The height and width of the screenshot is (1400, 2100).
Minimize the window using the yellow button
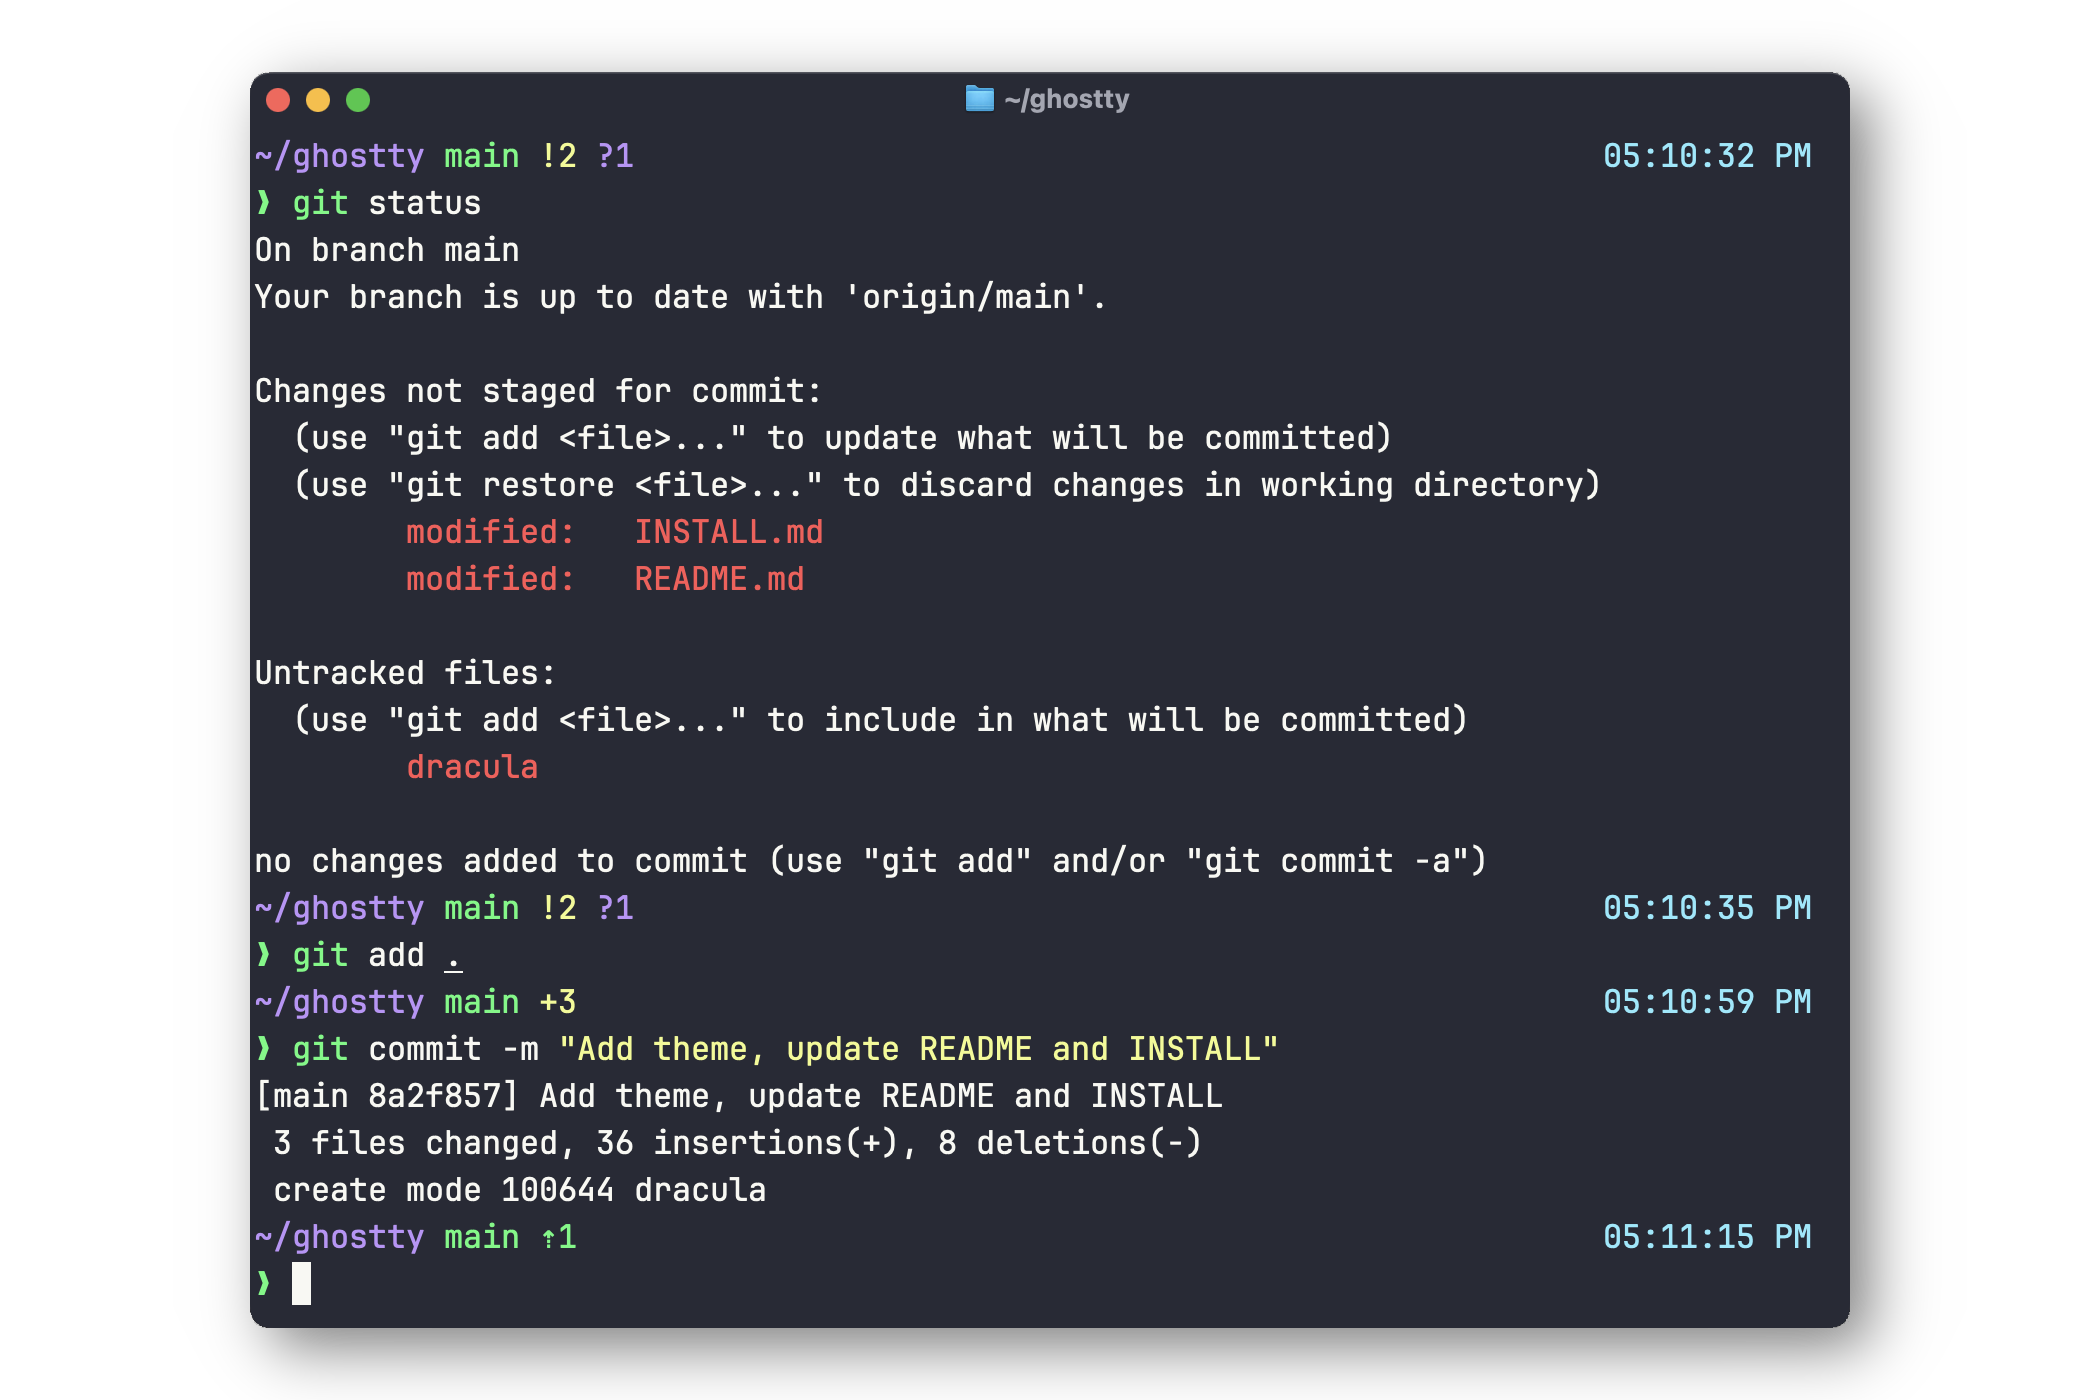pyautogui.click(x=318, y=100)
